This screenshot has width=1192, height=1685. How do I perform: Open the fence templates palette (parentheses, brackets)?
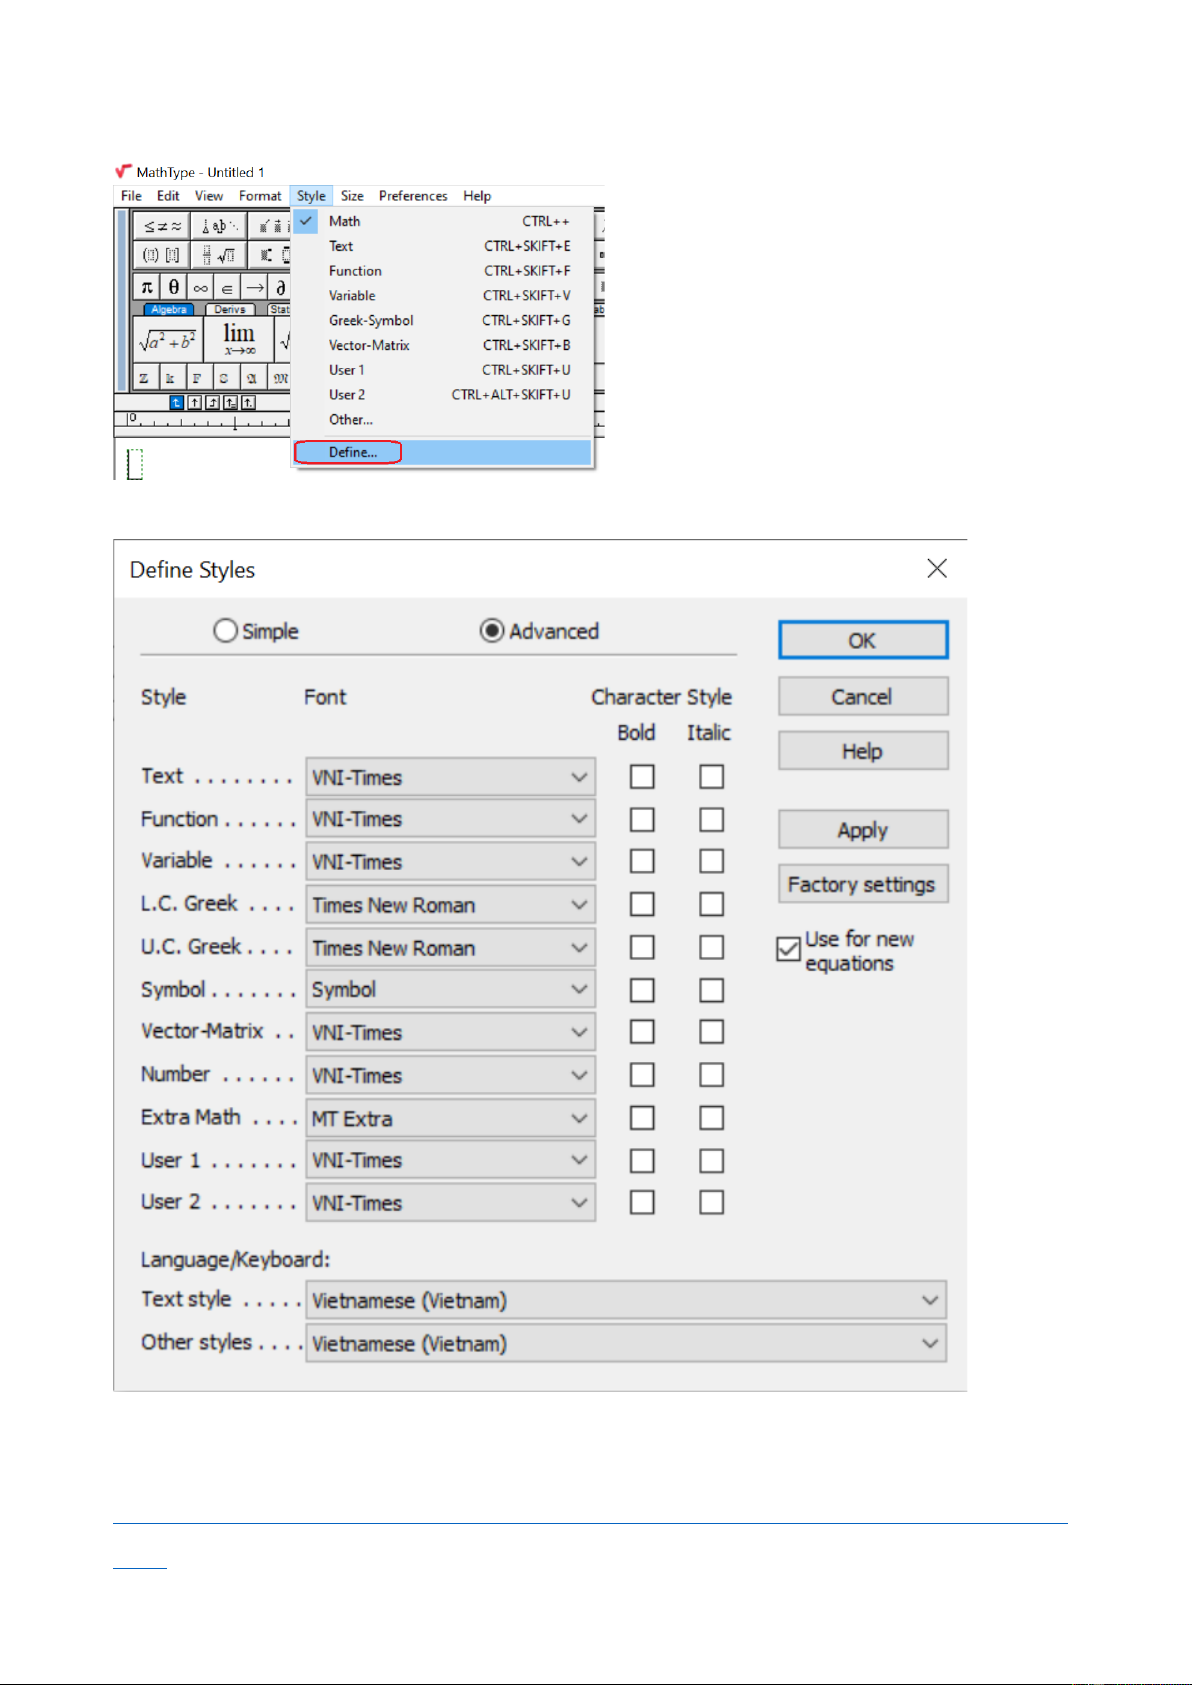161,256
